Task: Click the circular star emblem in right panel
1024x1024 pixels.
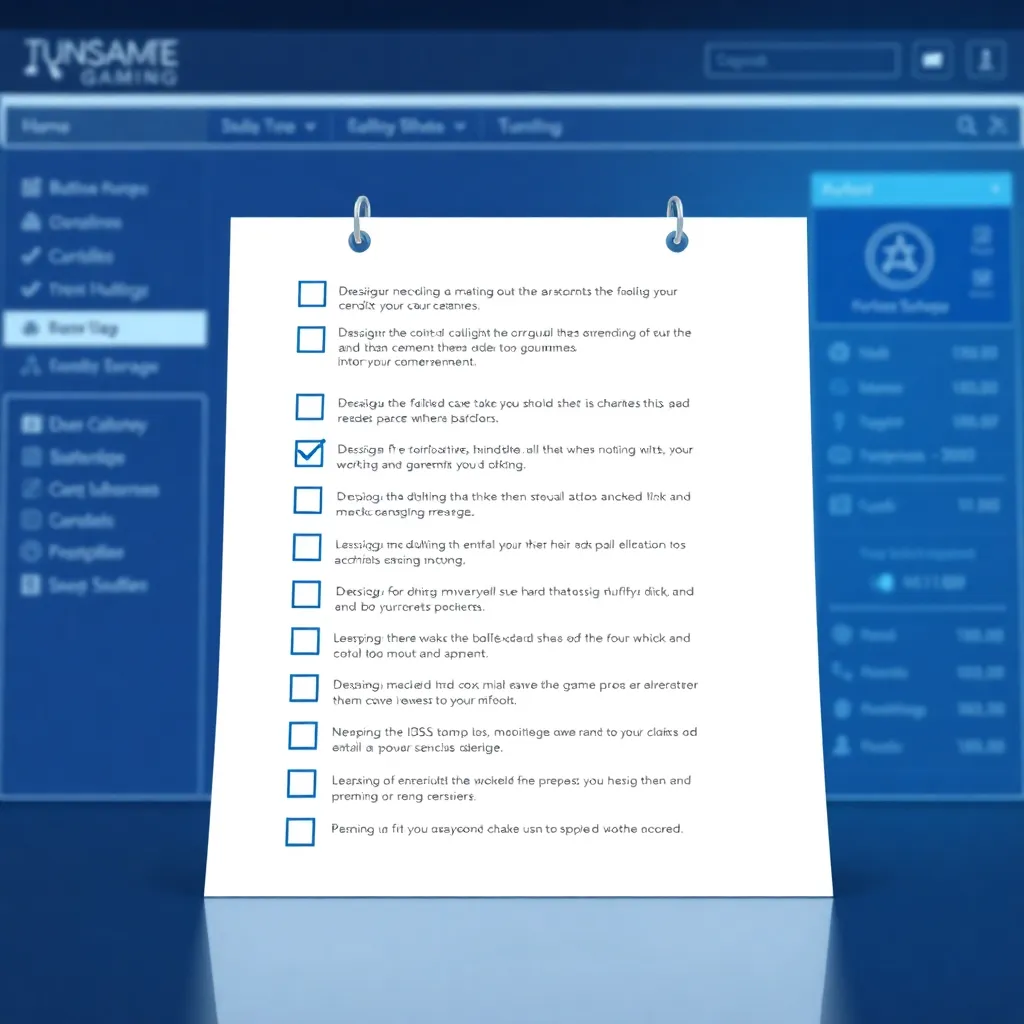Action: point(899,257)
